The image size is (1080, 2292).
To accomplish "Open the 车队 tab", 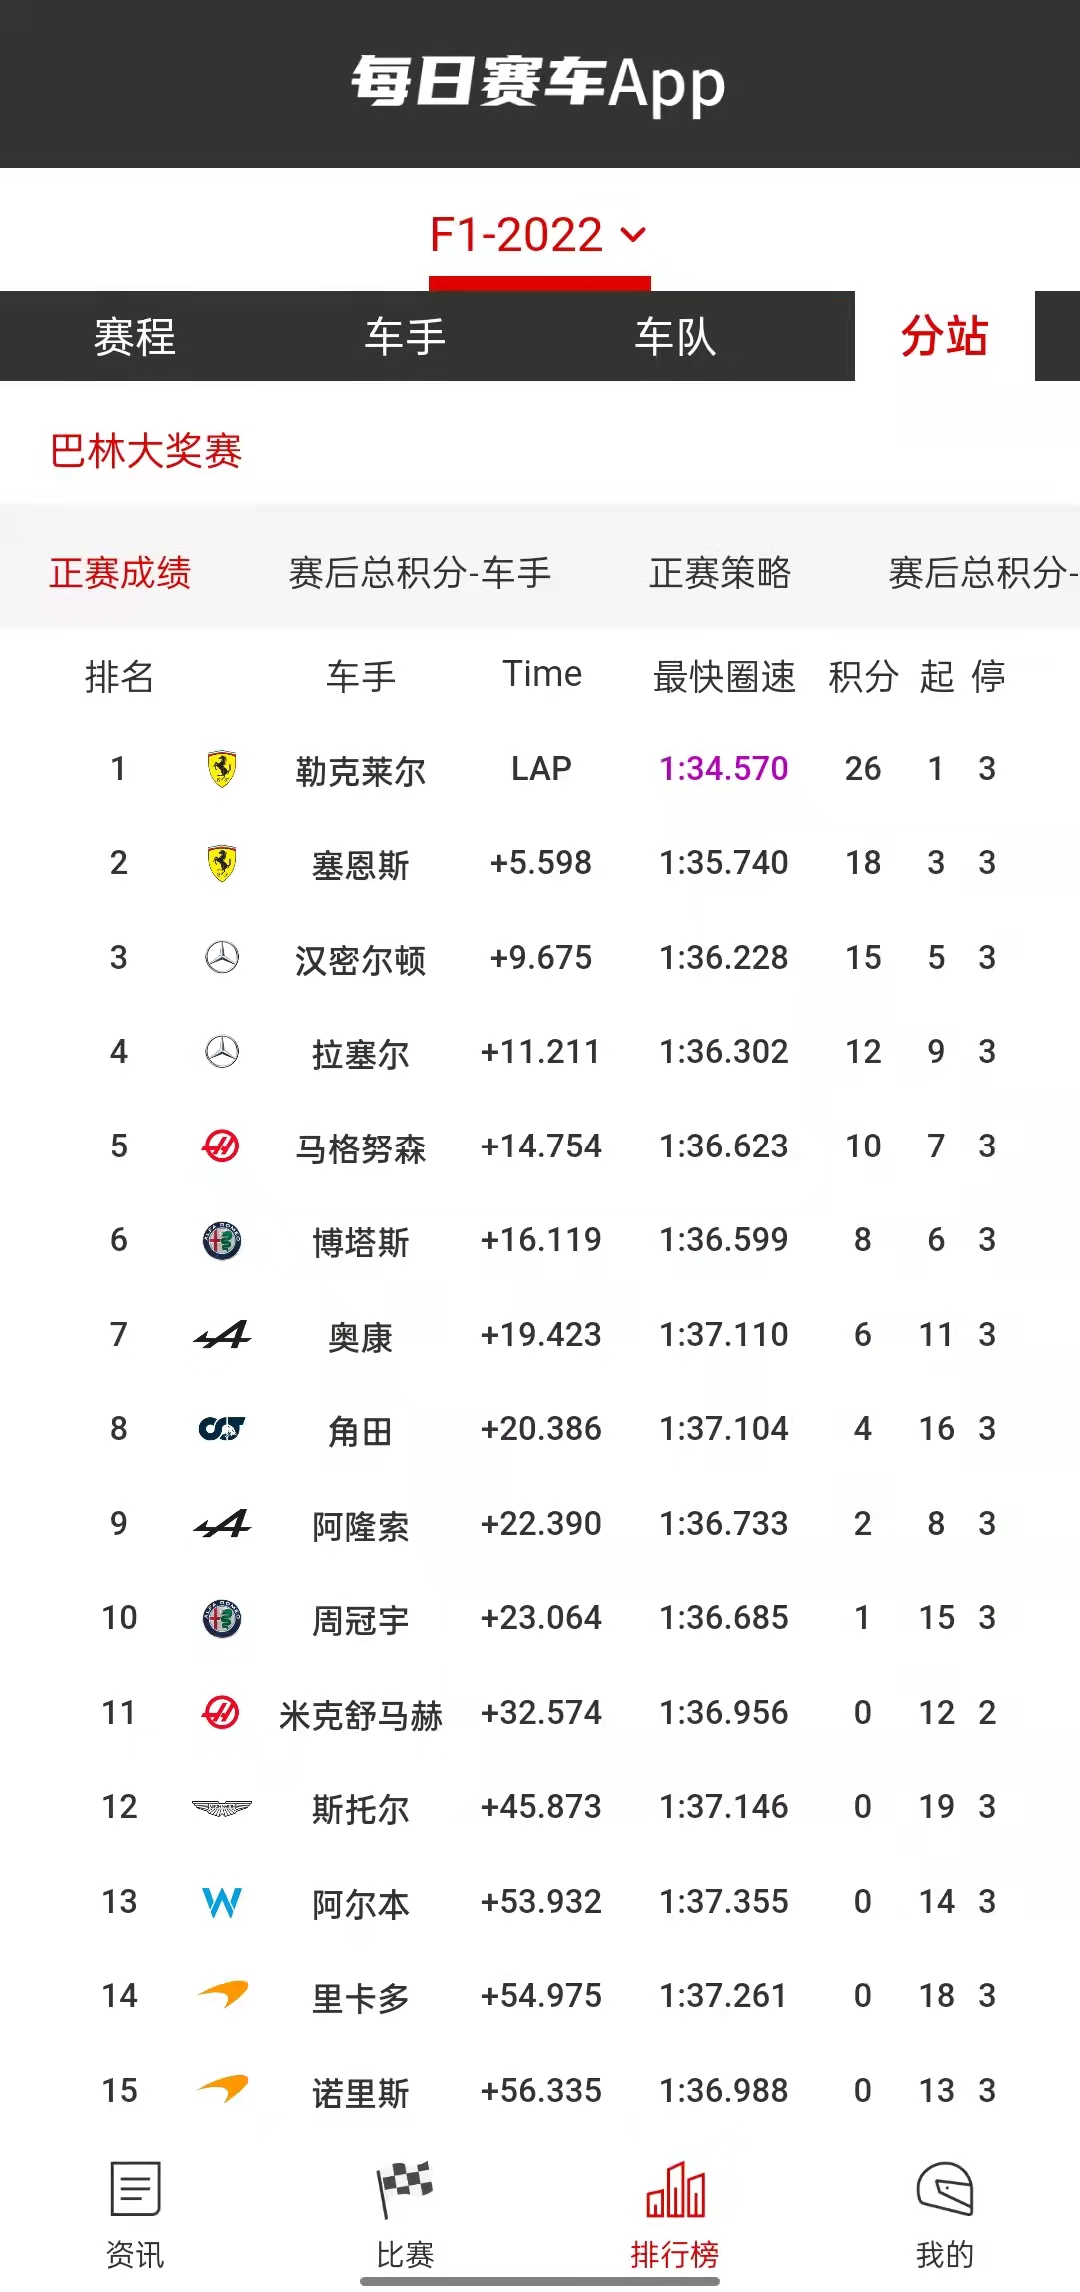I will (x=675, y=337).
